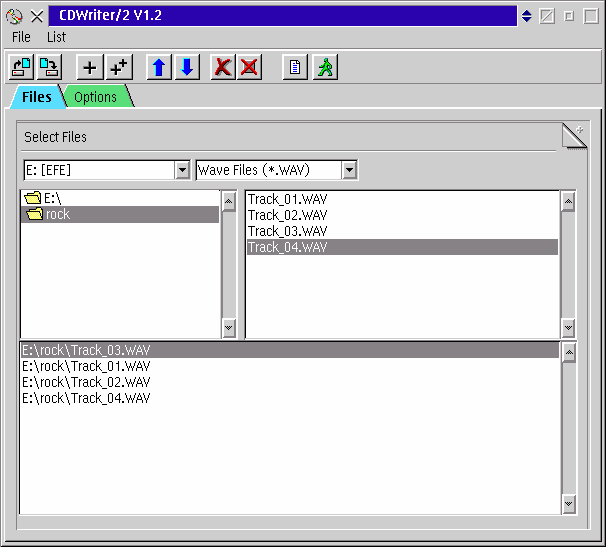The width and height of the screenshot is (606, 547).
Task: Move selected track up with blue arrow
Action: [159, 68]
